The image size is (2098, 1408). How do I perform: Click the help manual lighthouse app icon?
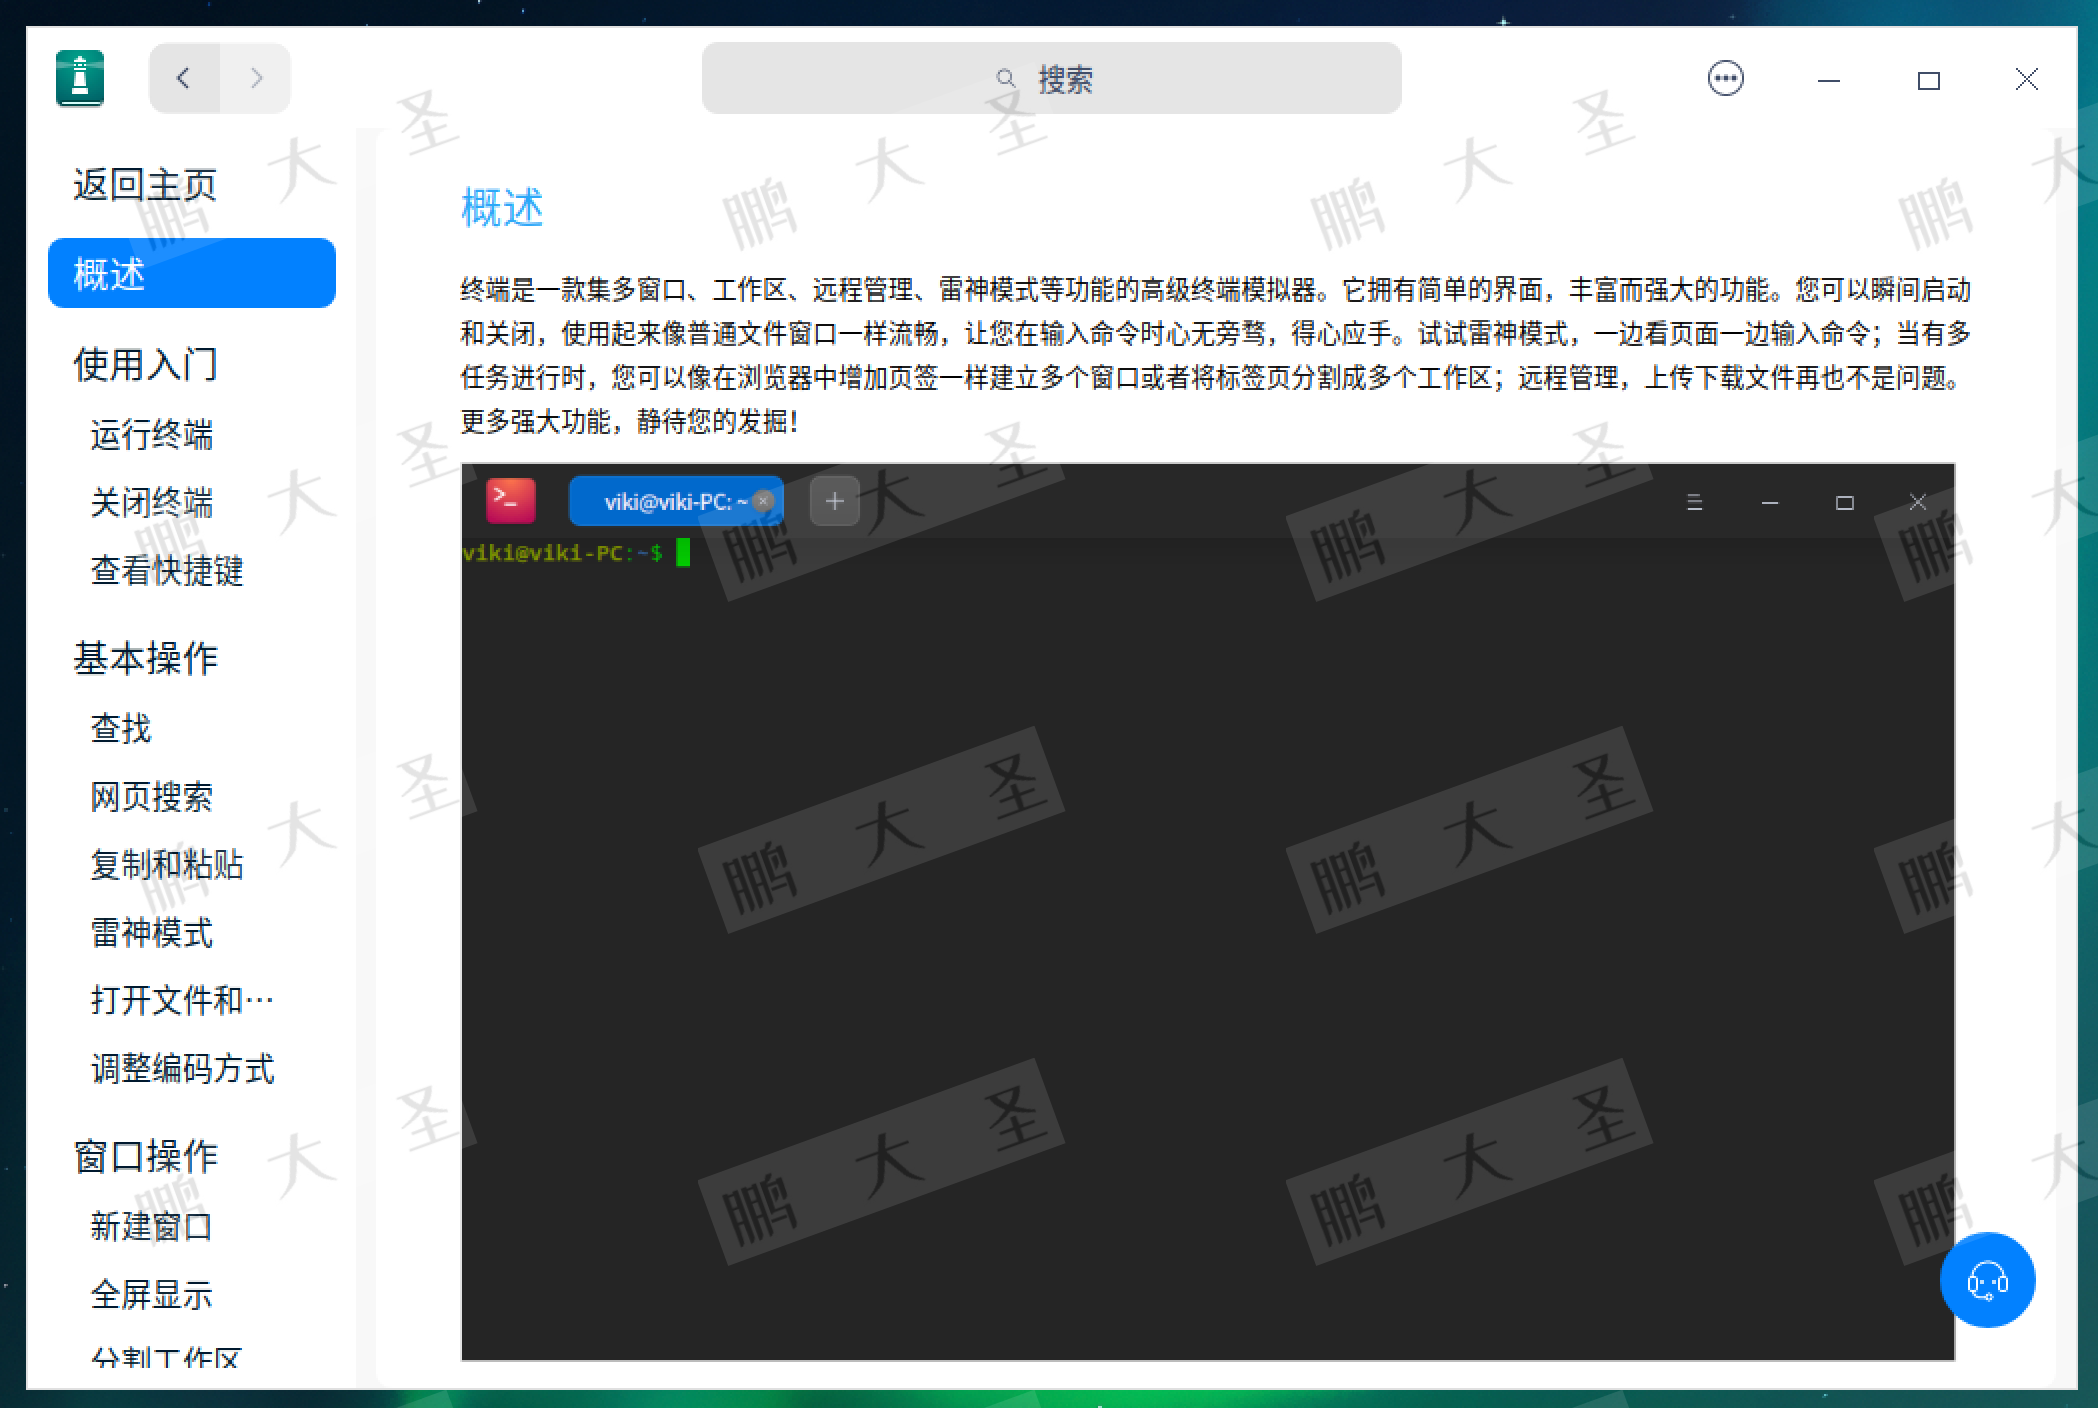point(80,78)
